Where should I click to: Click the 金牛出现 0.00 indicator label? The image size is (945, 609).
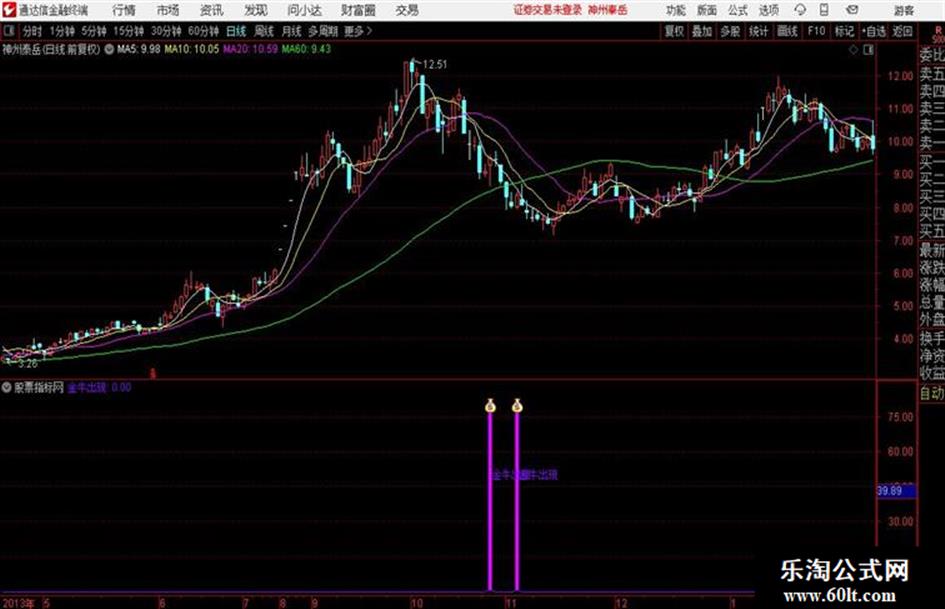click(99, 388)
